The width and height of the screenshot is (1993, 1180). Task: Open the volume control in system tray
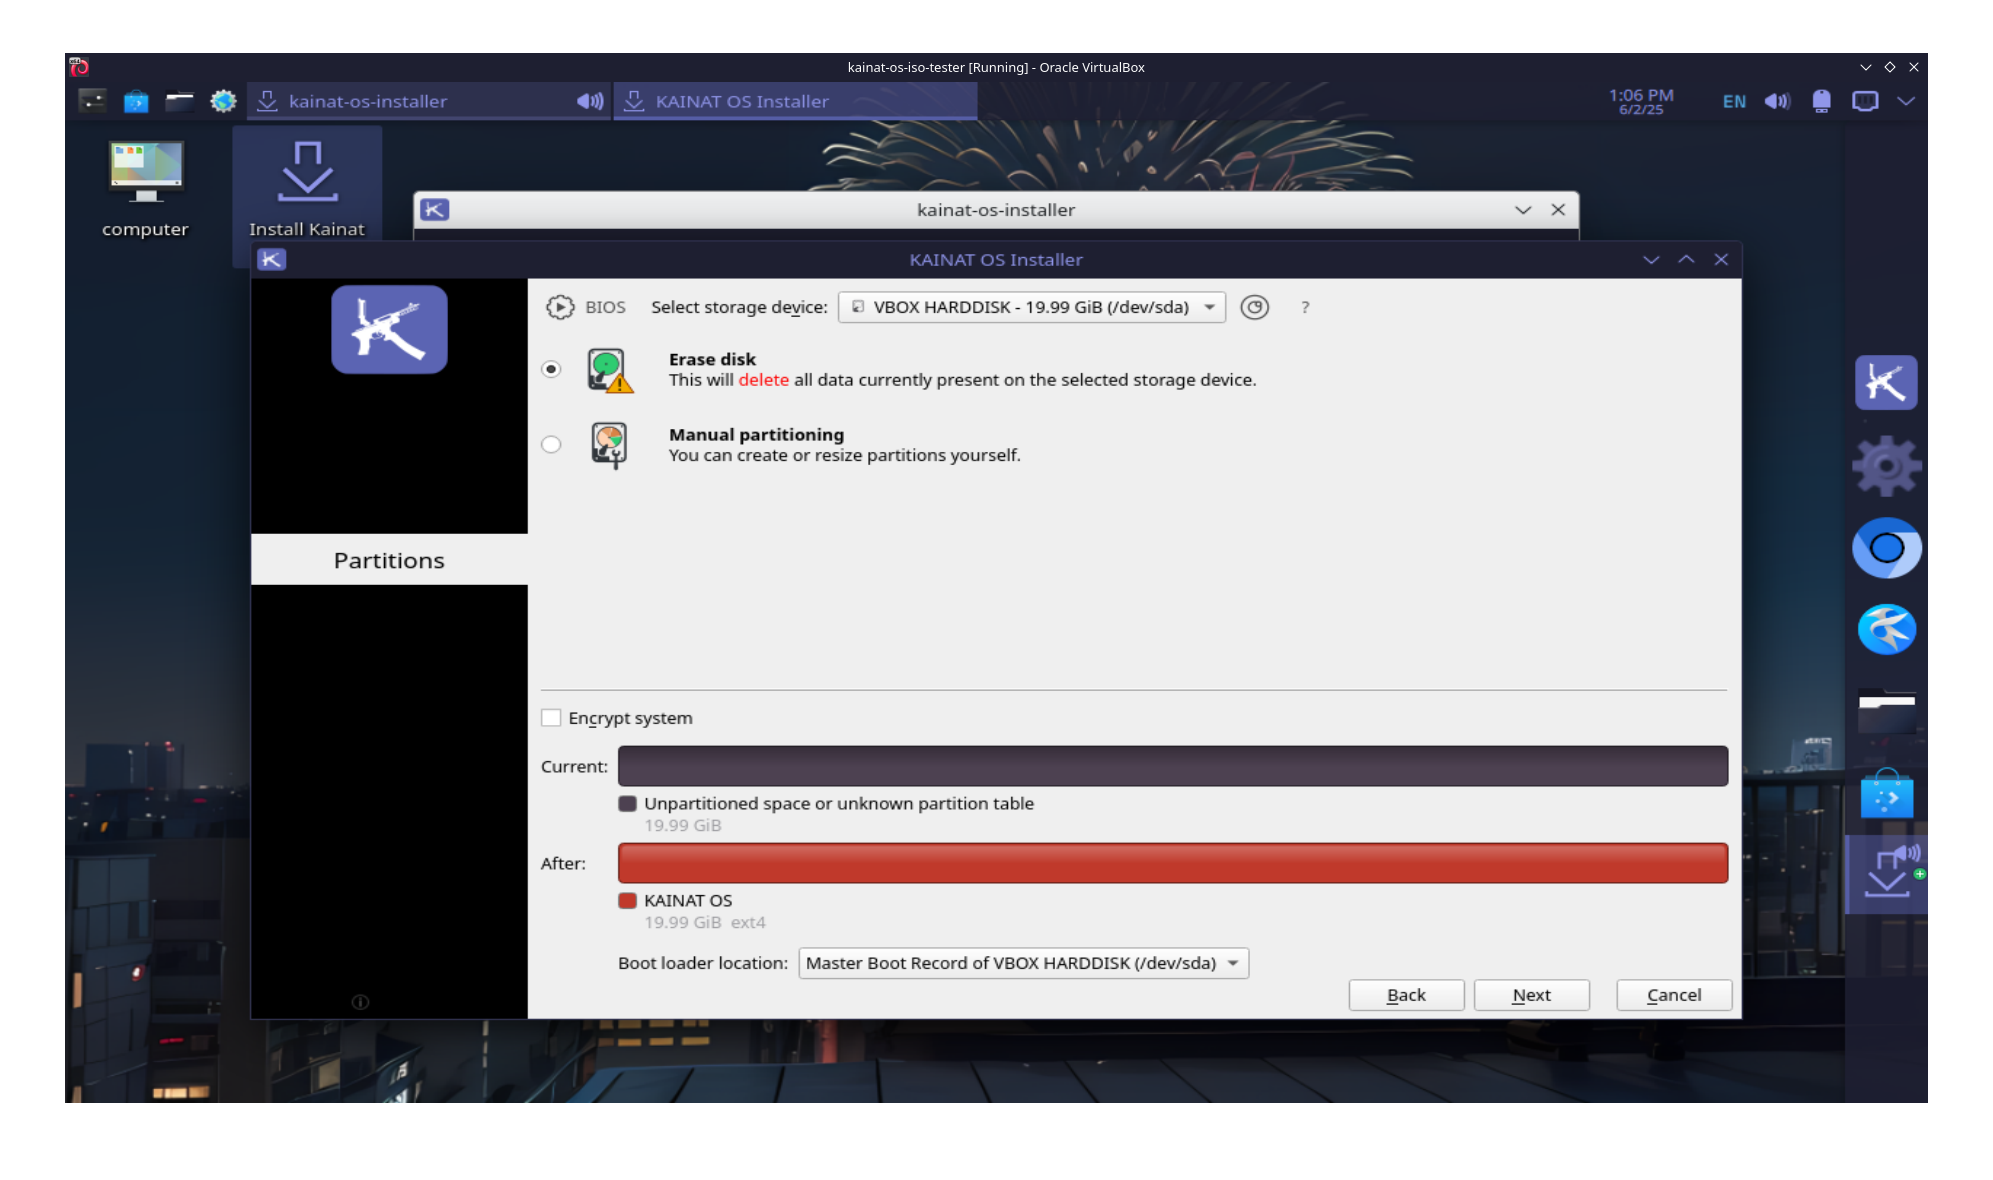pos(1777,101)
